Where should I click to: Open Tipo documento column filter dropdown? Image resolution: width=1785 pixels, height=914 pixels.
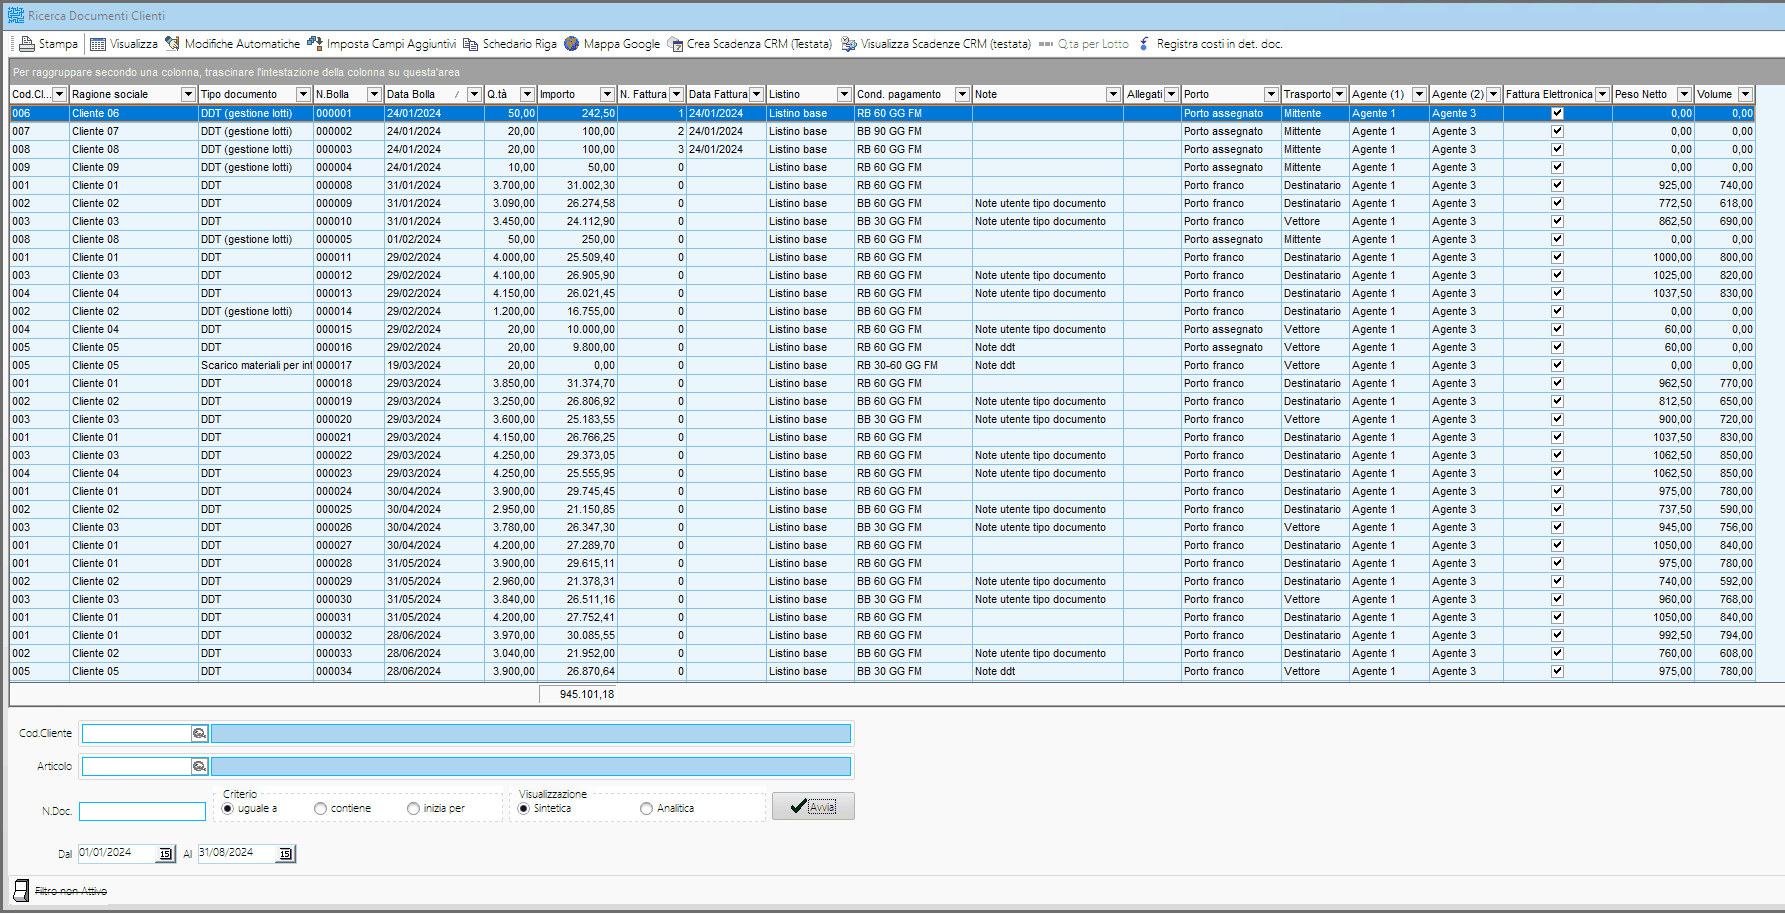click(x=303, y=94)
